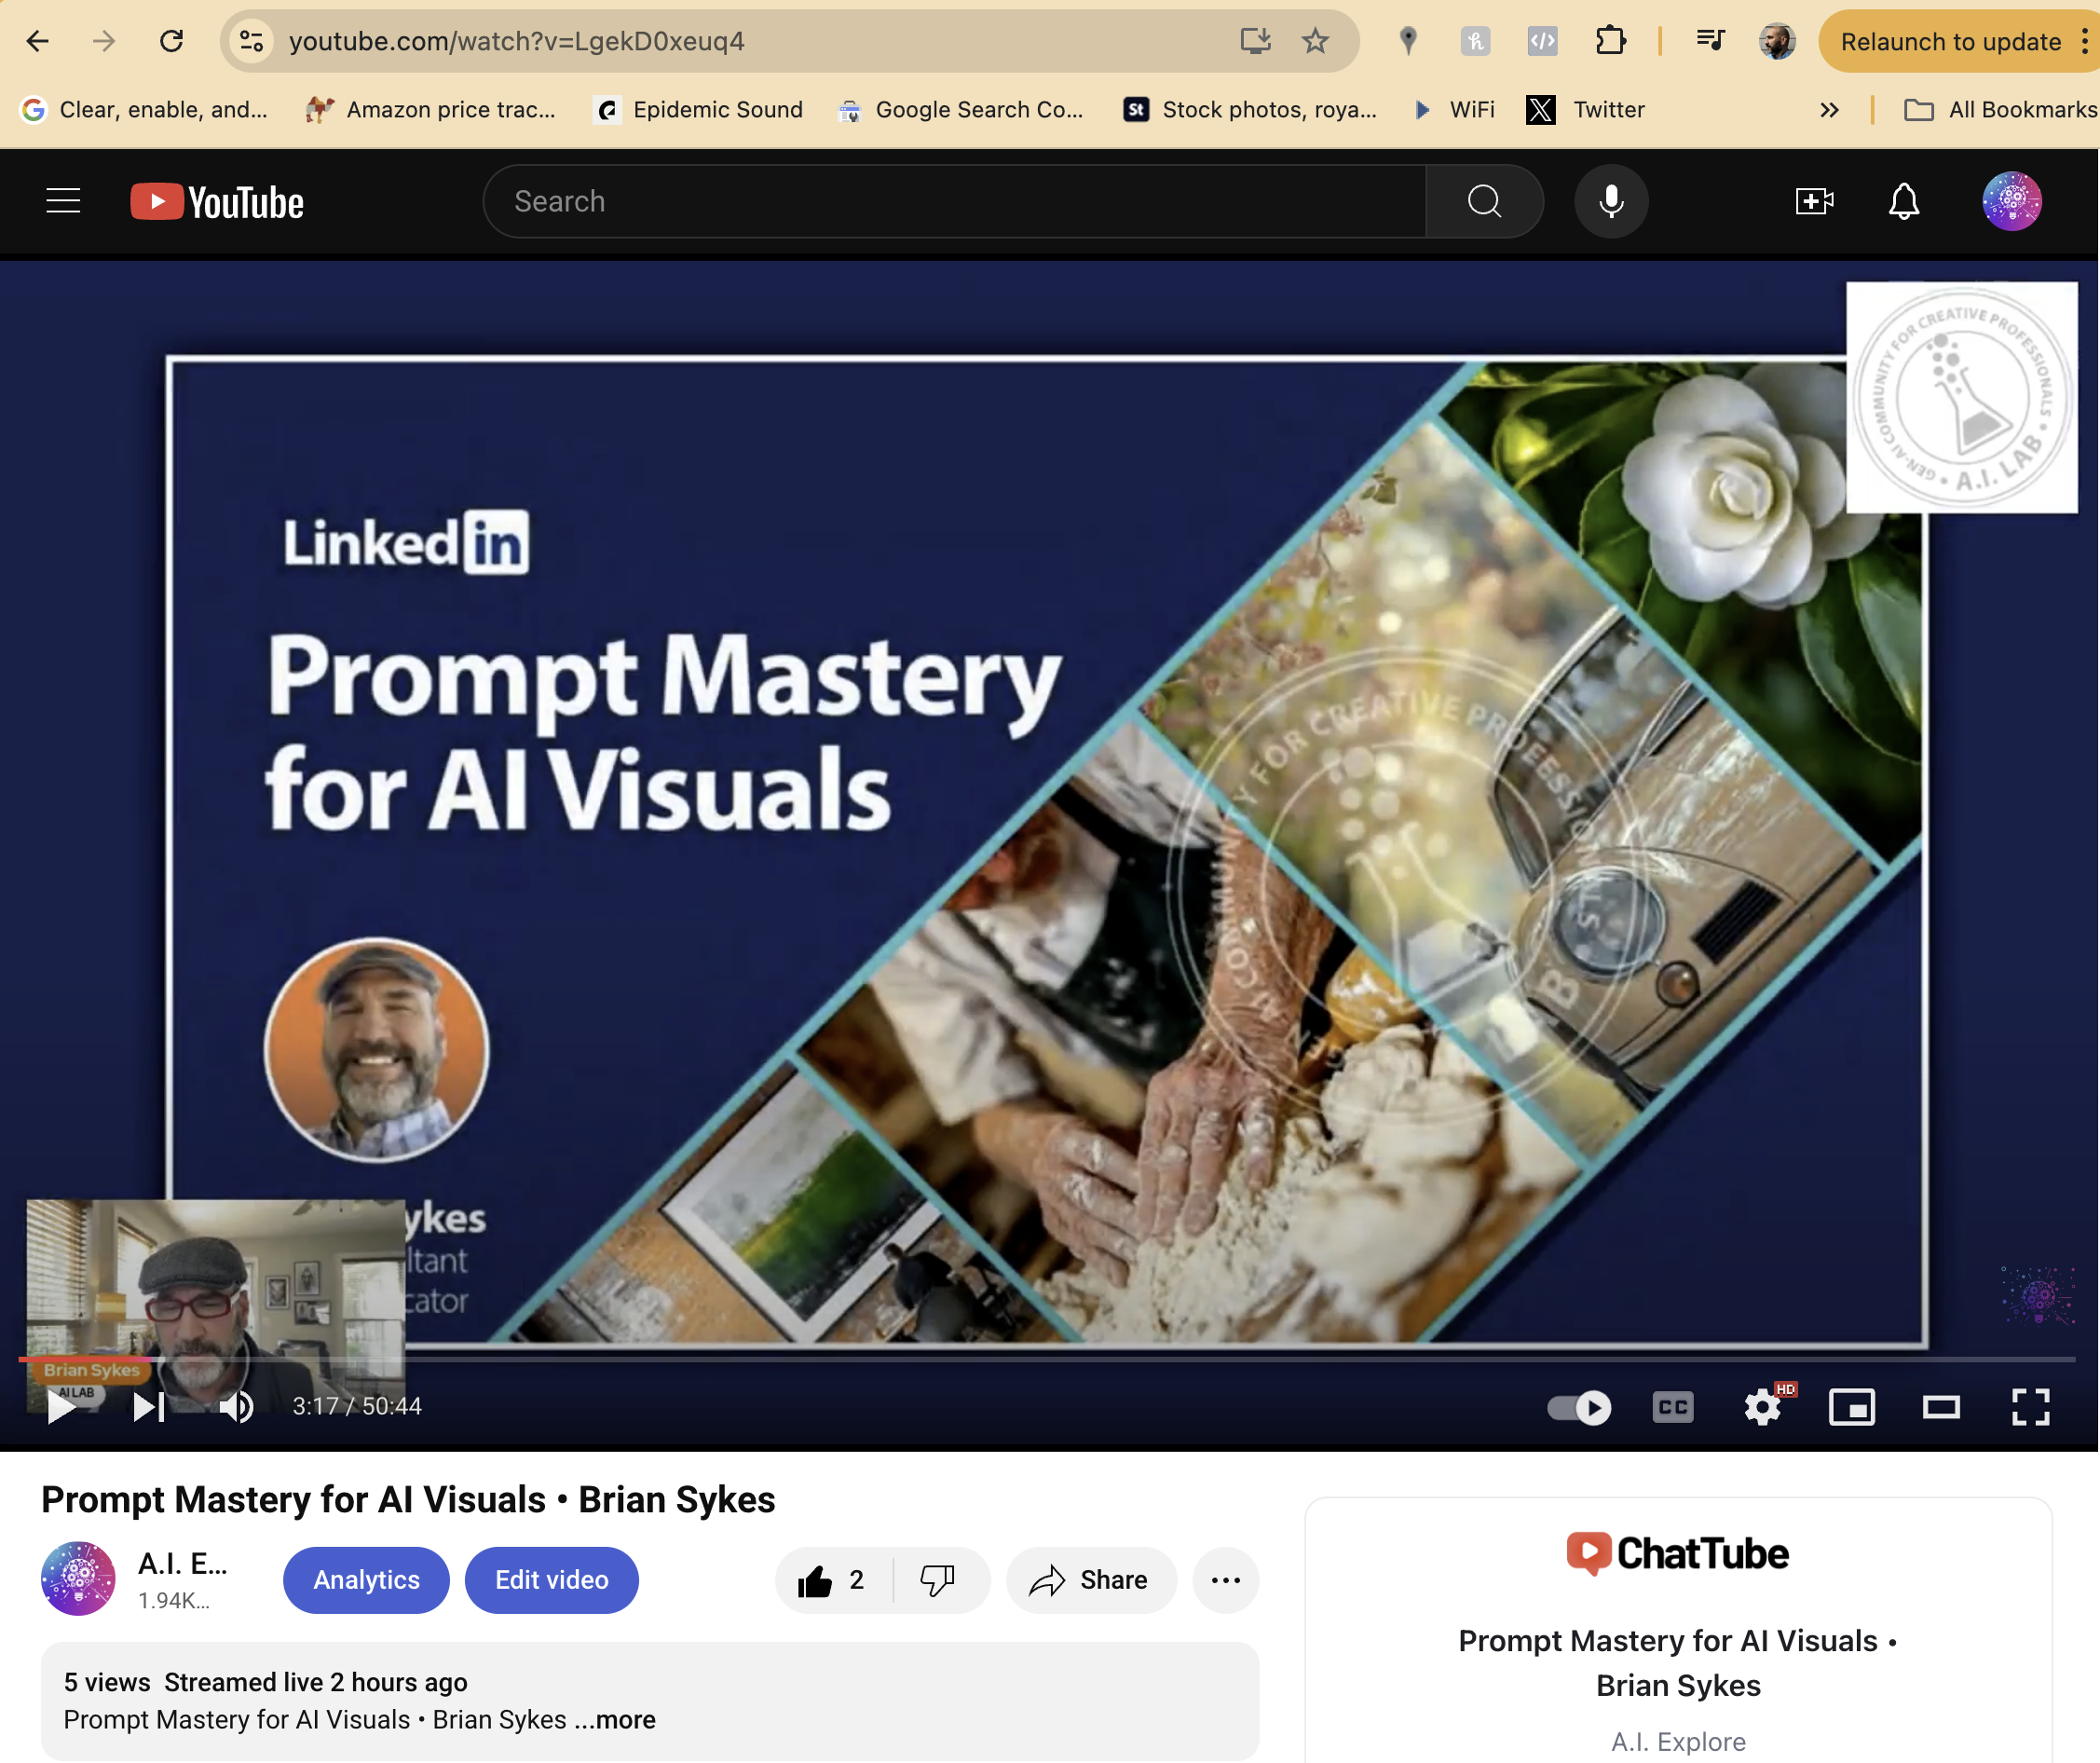
Task: Dislike the video with thumbs down
Action: click(x=937, y=1580)
